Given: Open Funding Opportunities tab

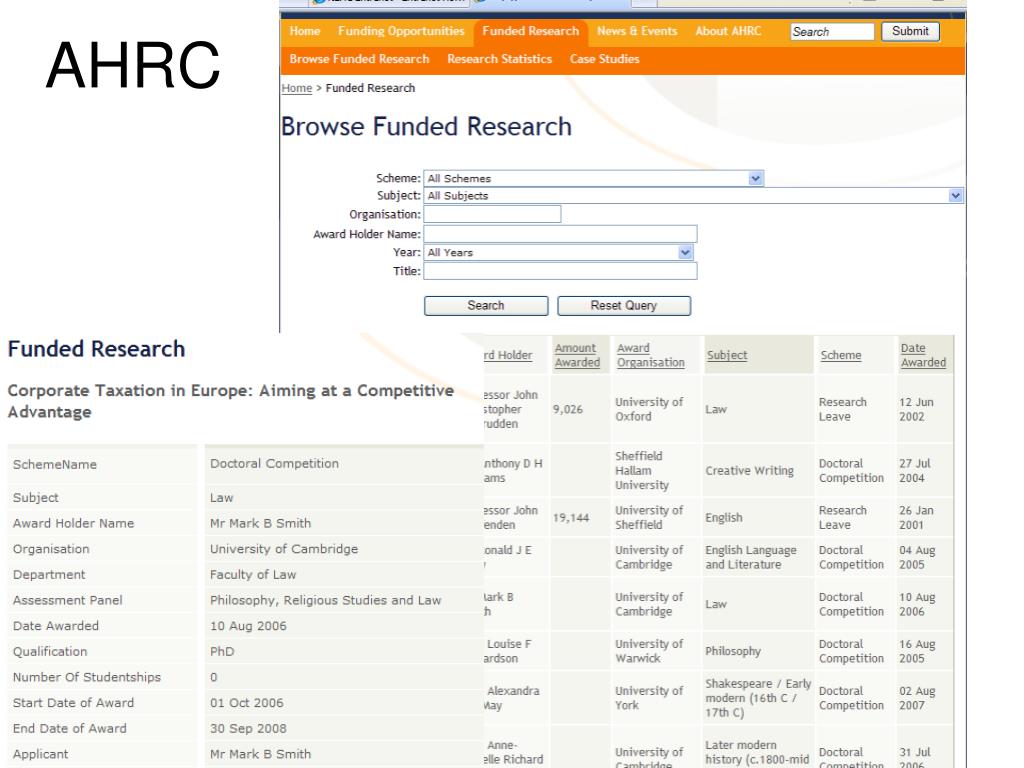Looking at the screenshot, I should coord(401,31).
